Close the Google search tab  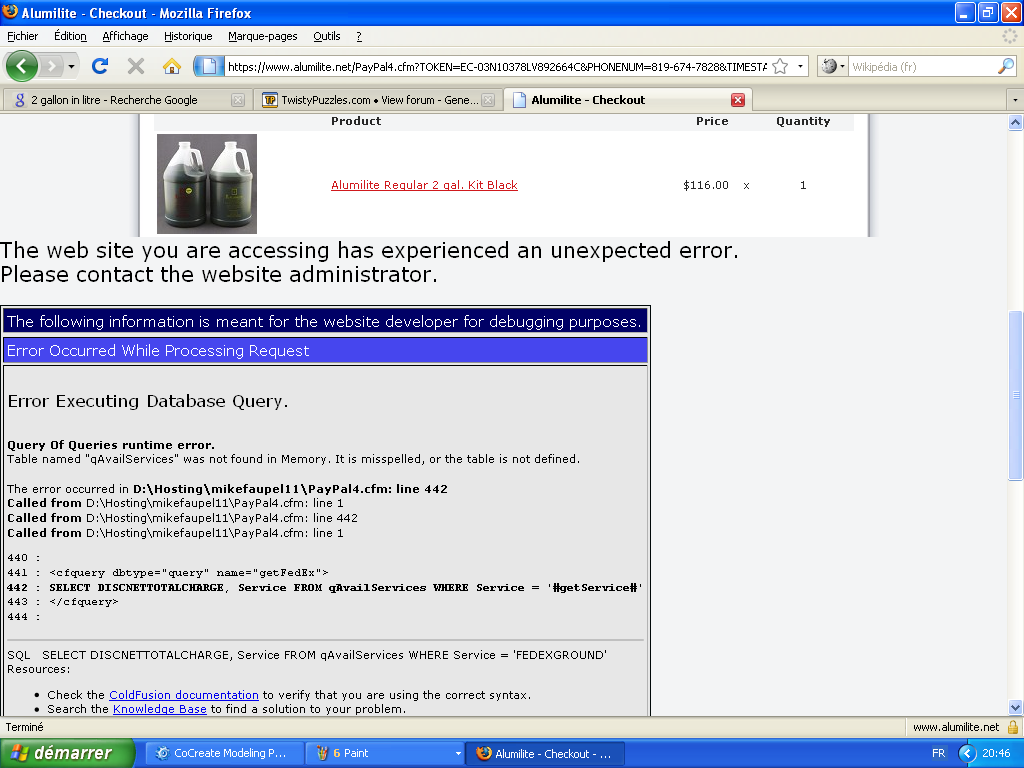click(x=238, y=100)
